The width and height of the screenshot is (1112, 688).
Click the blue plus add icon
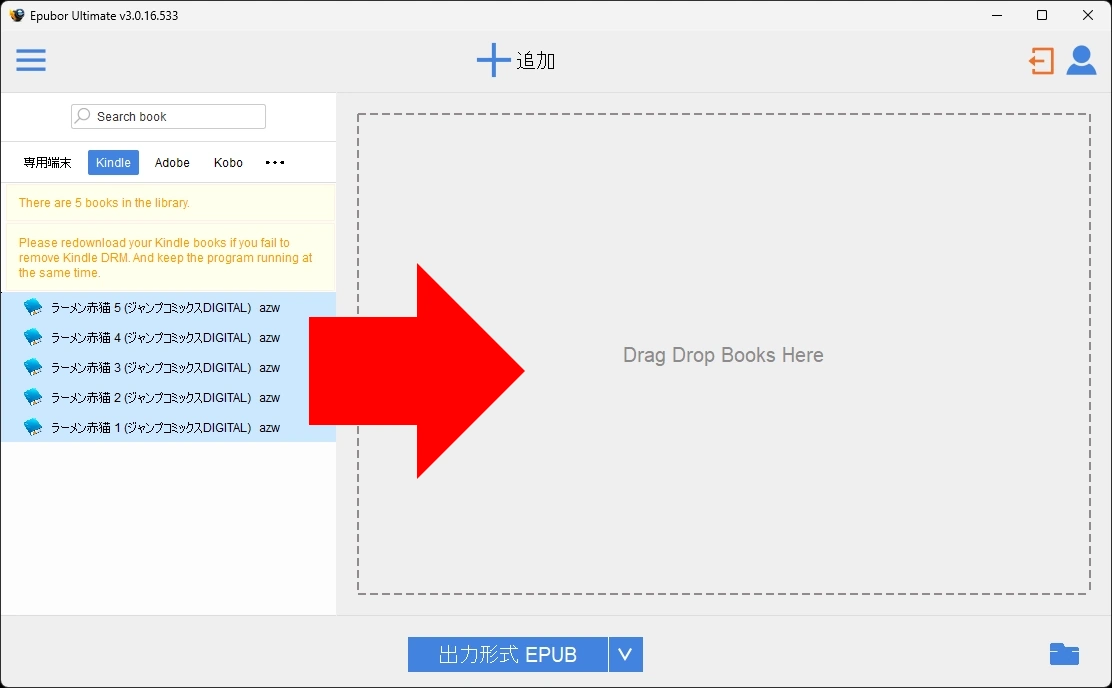[x=493, y=61]
